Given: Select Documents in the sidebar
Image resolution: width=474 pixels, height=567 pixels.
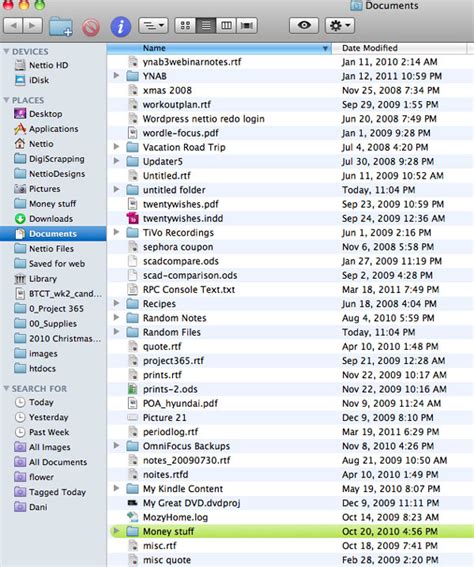Looking at the screenshot, I should pos(53,234).
